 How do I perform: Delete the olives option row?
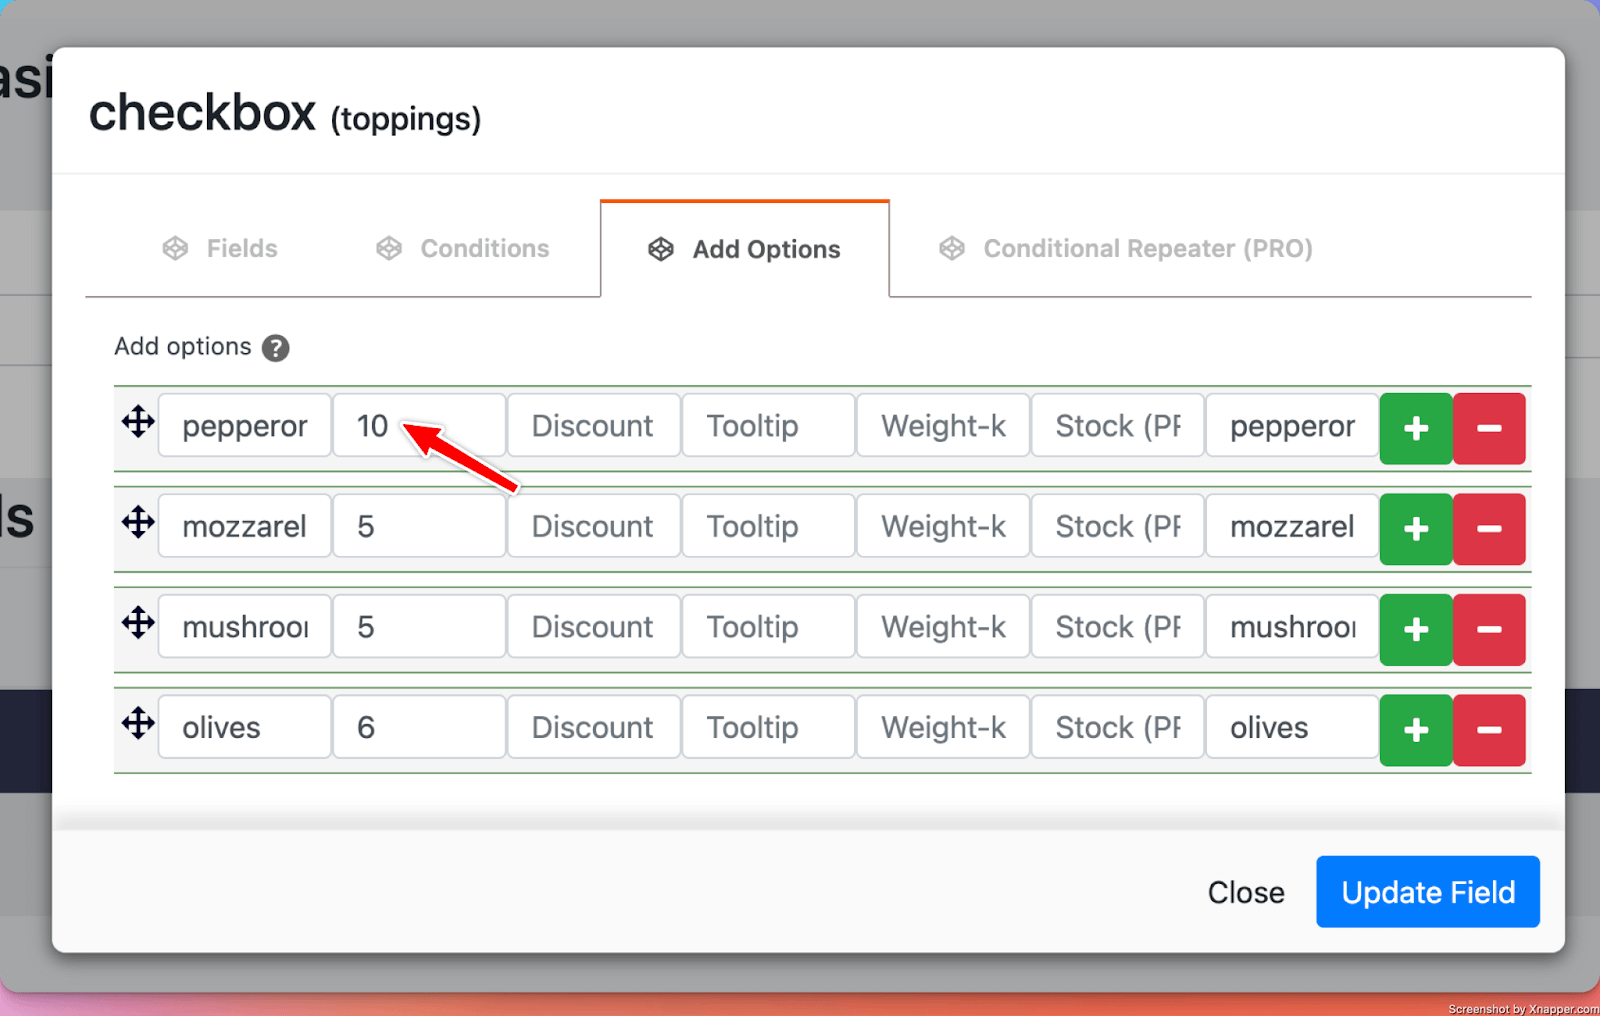point(1488,730)
